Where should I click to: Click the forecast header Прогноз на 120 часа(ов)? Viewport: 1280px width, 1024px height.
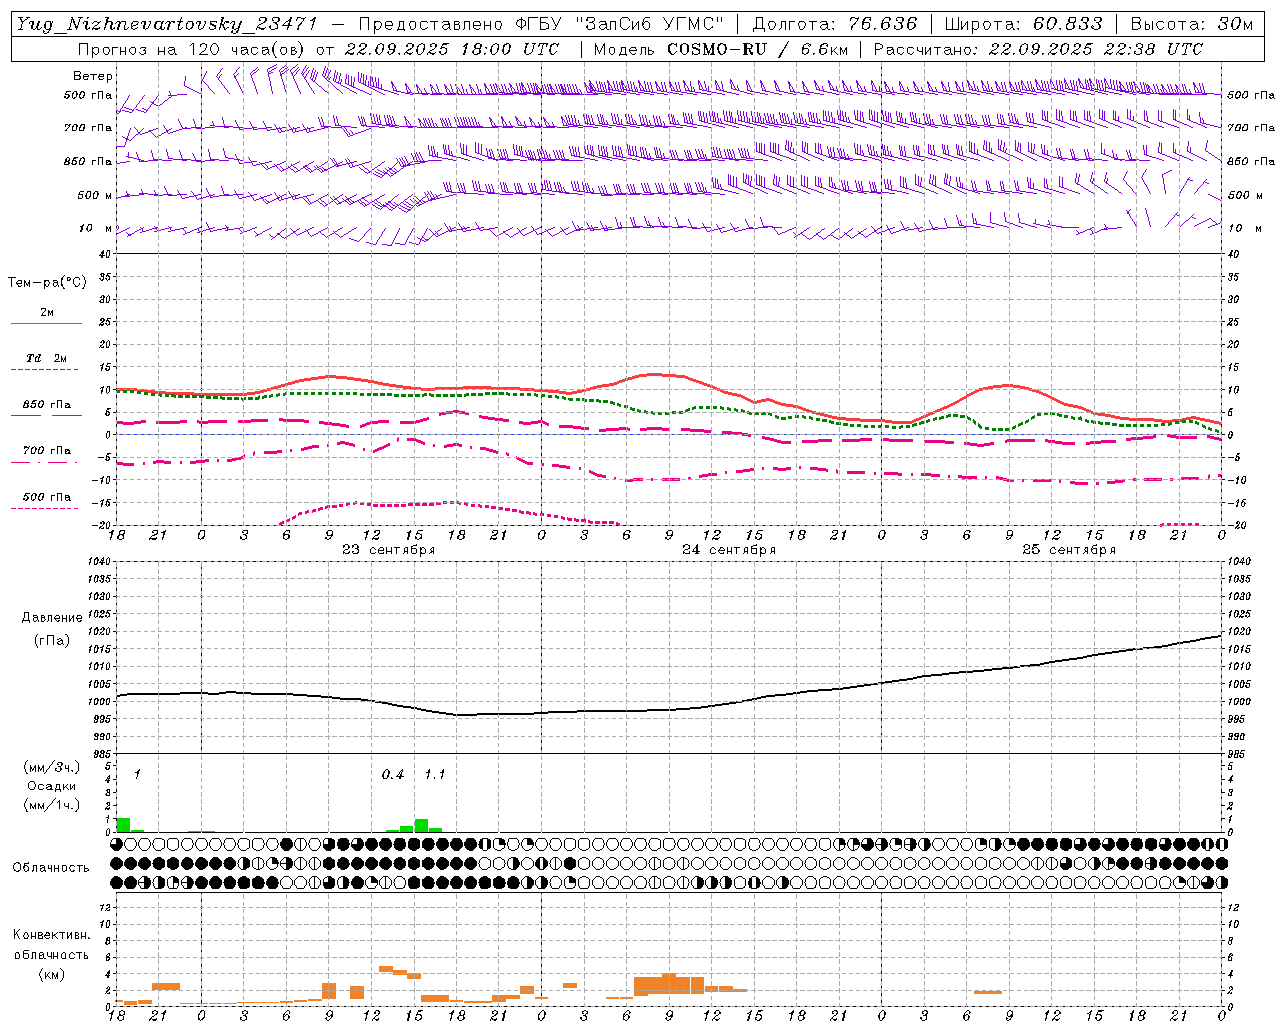[x=191, y=49]
